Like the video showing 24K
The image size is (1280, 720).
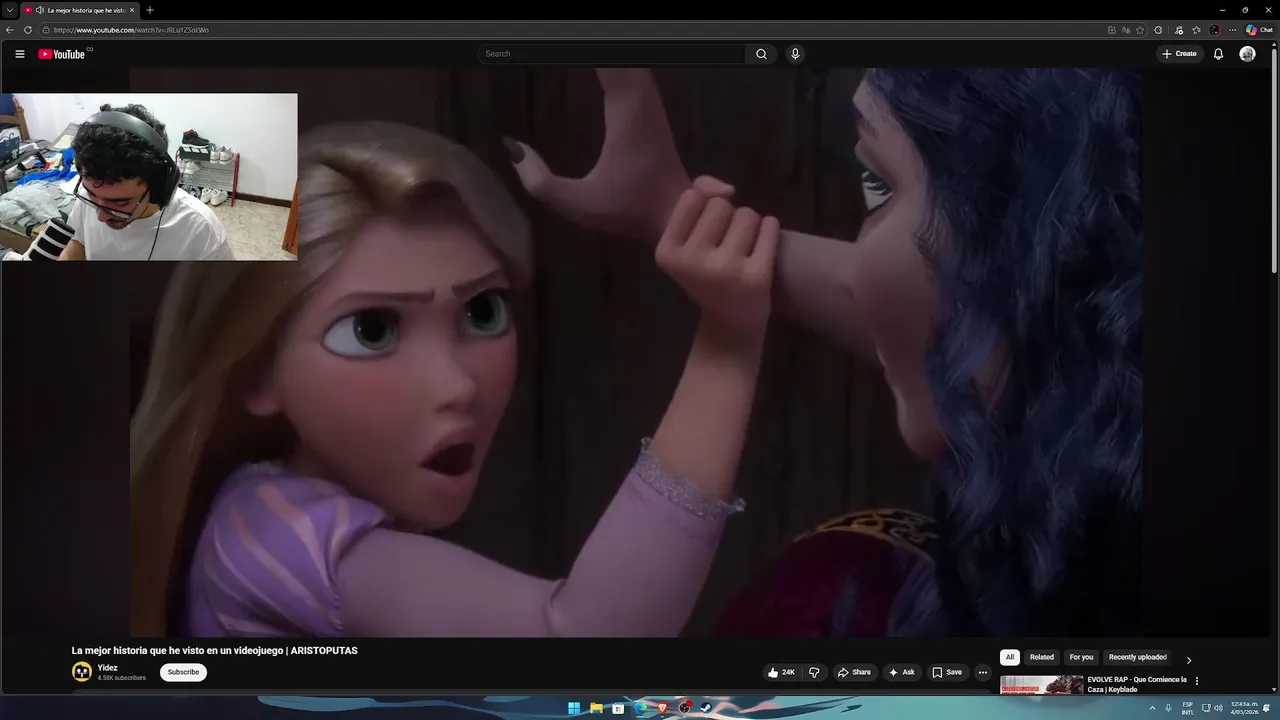coord(781,672)
